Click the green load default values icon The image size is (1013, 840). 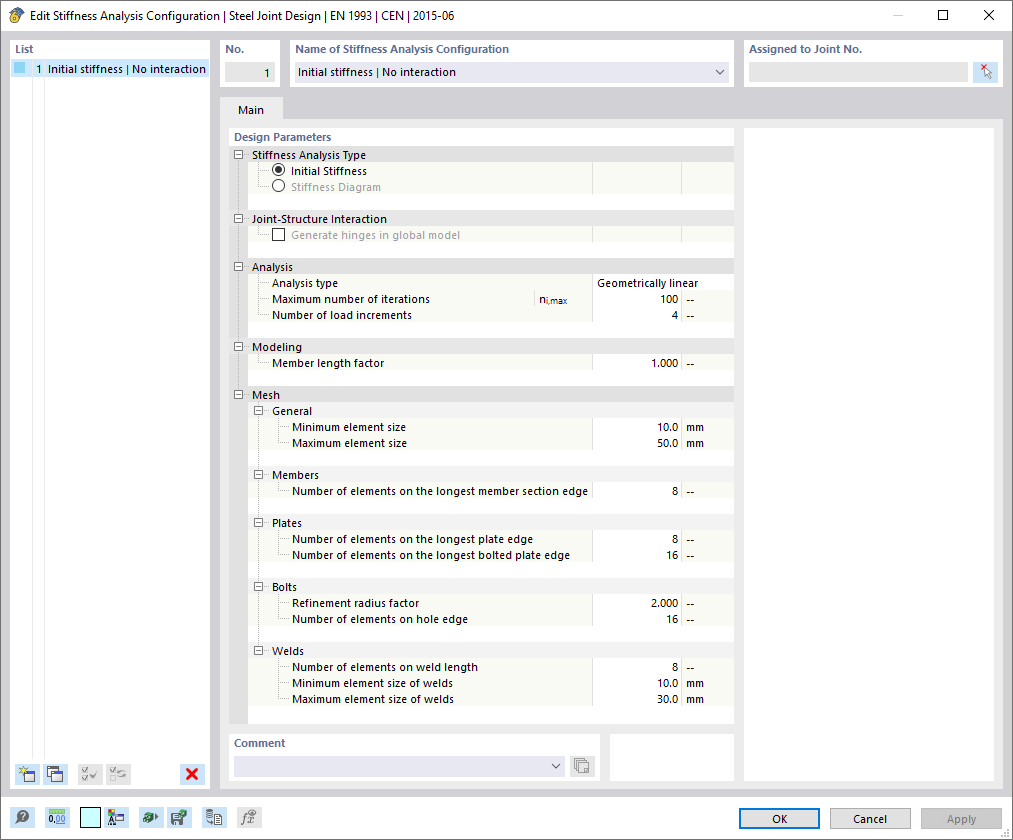click(151, 818)
